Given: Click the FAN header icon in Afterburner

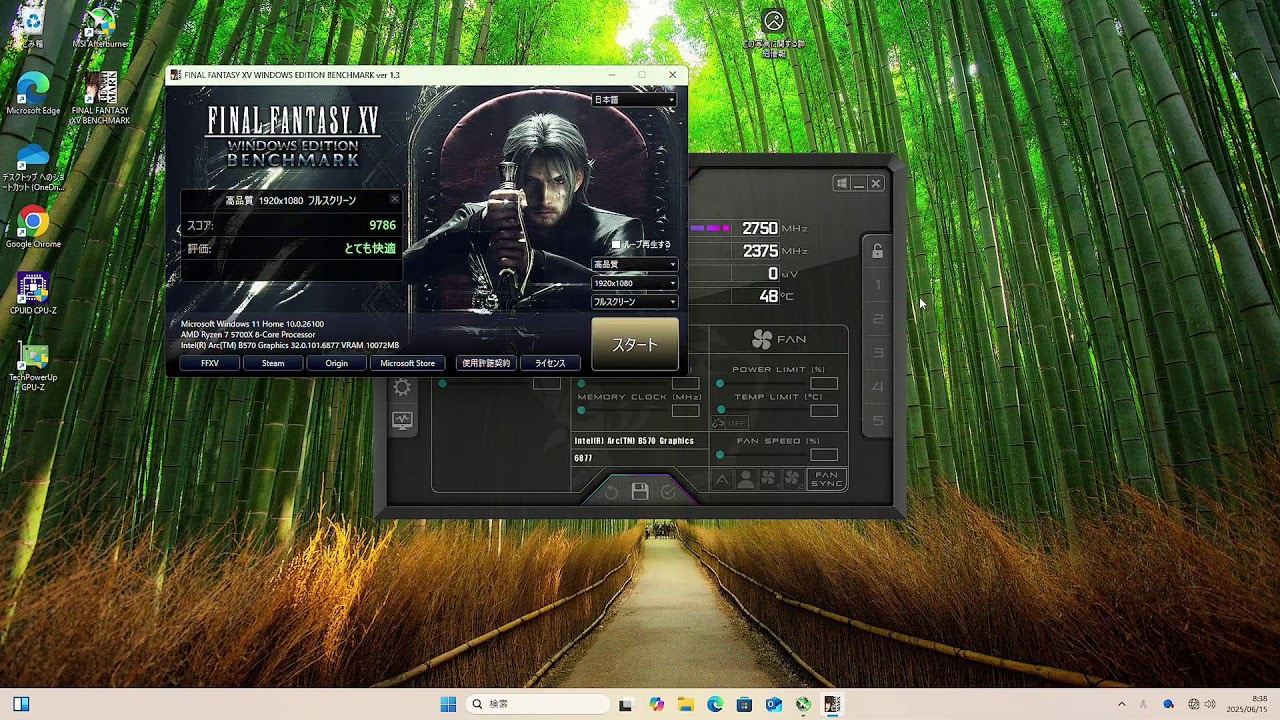Looking at the screenshot, I should tap(762, 340).
